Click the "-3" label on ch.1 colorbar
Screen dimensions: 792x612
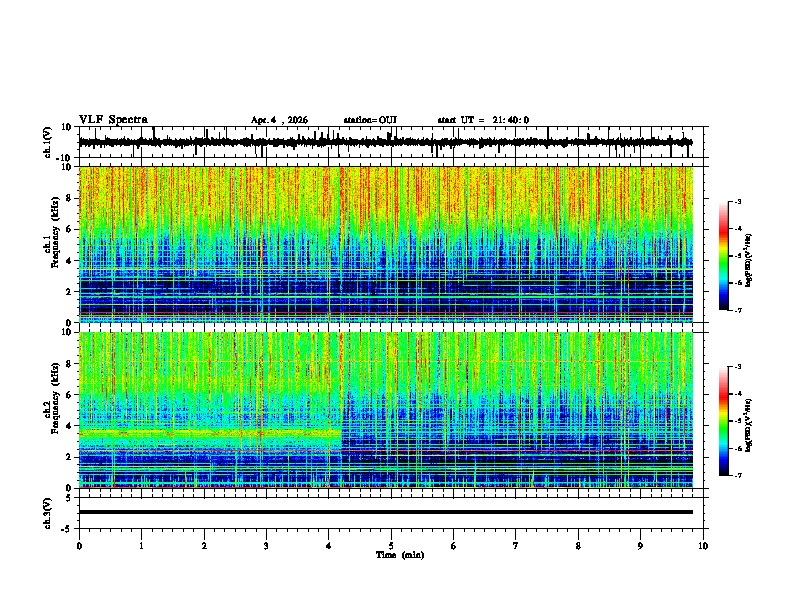(x=737, y=201)
